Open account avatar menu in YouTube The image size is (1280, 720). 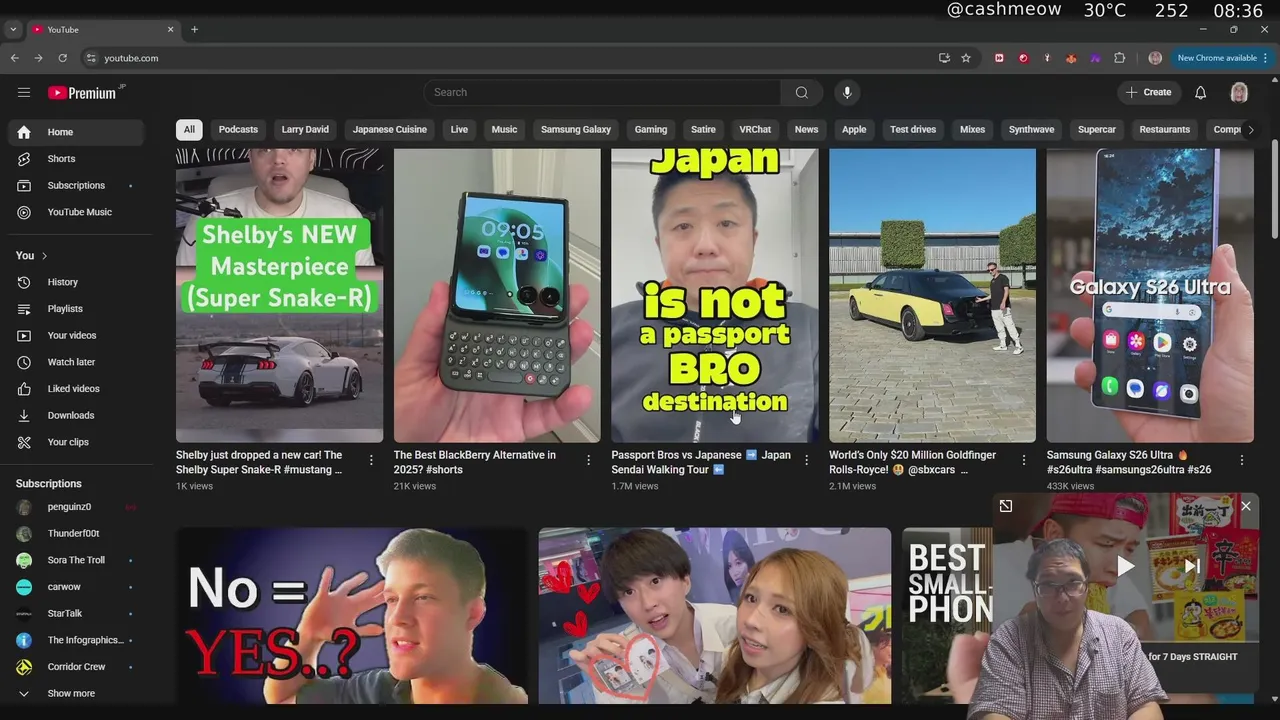pyautogui.click(x=1239, y=92)
